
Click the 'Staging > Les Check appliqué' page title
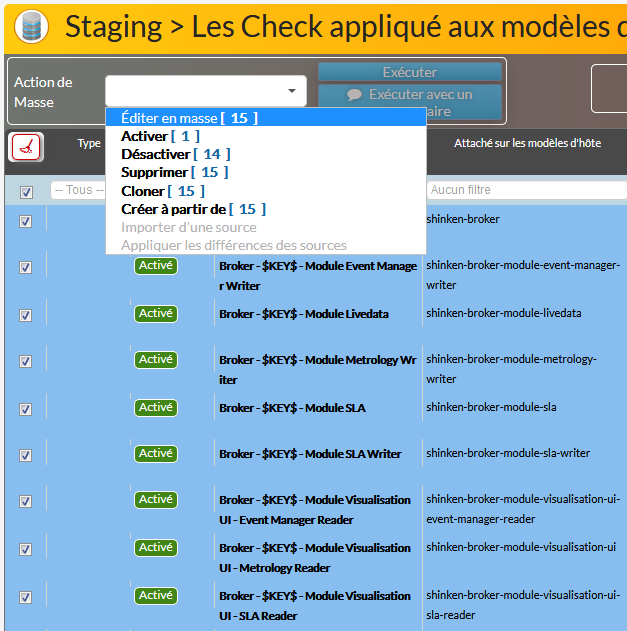[x=345, y=27]
